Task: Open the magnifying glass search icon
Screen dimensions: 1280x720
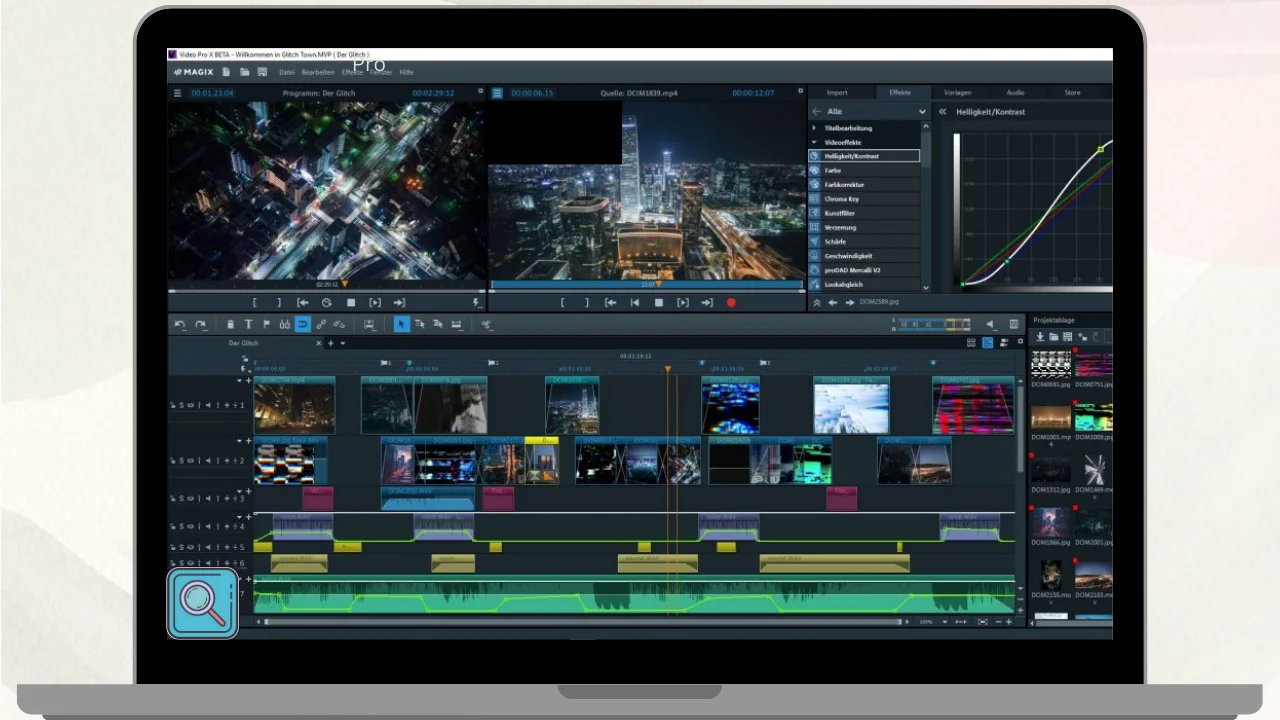Action: 203,603
